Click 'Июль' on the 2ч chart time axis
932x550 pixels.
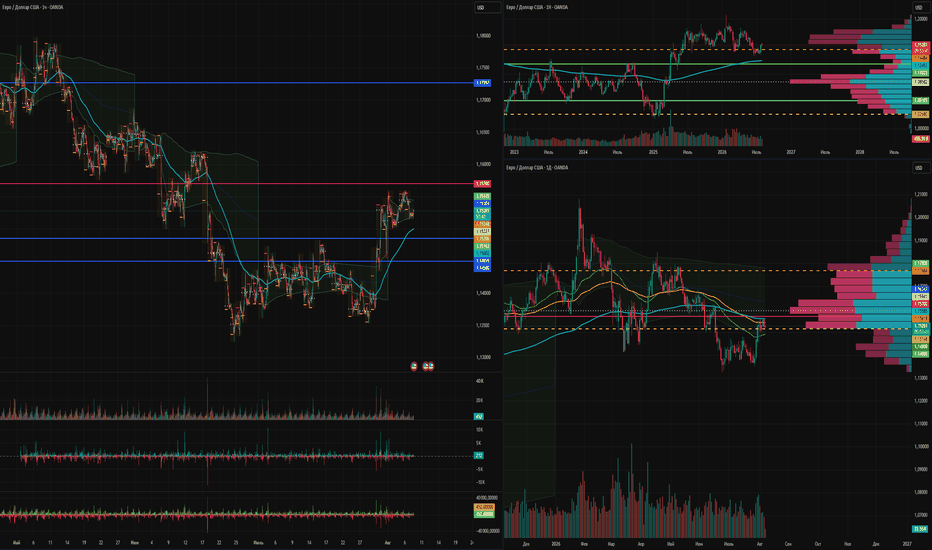258,543
